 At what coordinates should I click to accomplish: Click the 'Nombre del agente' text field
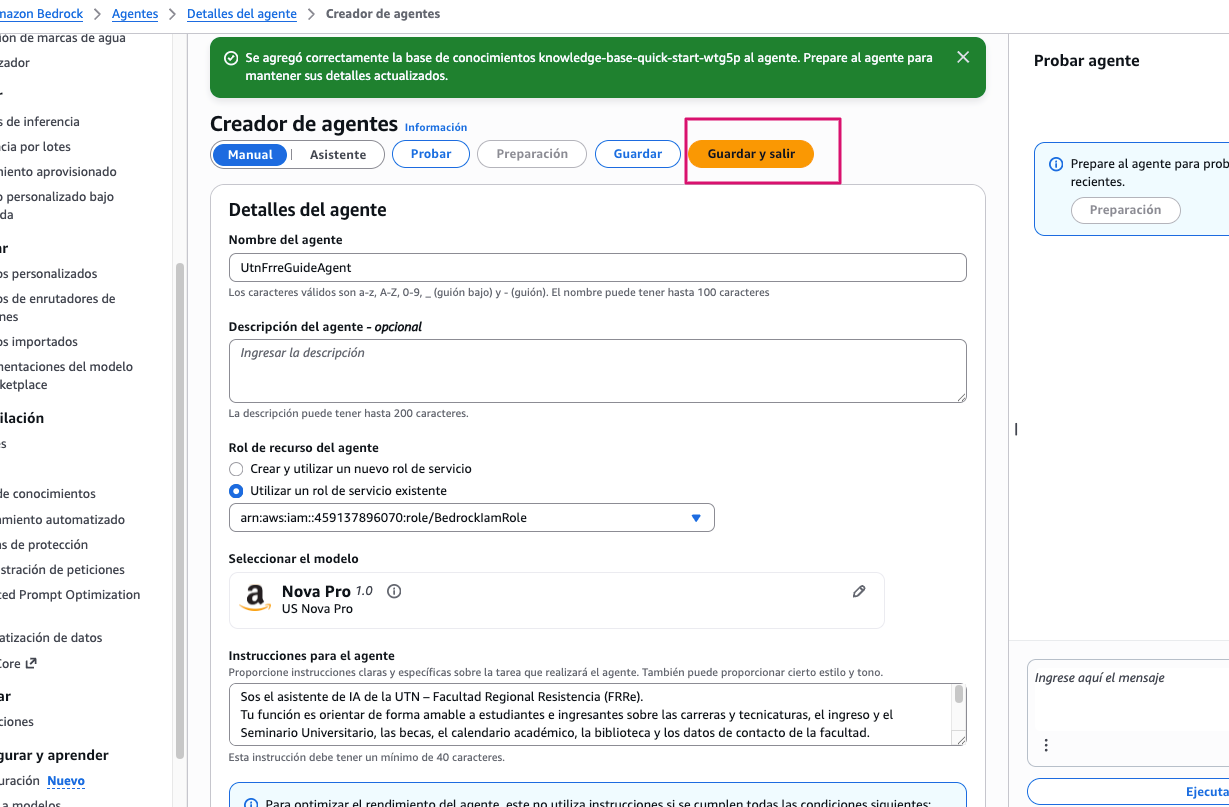pyautogui.click(x=597, y=268)
